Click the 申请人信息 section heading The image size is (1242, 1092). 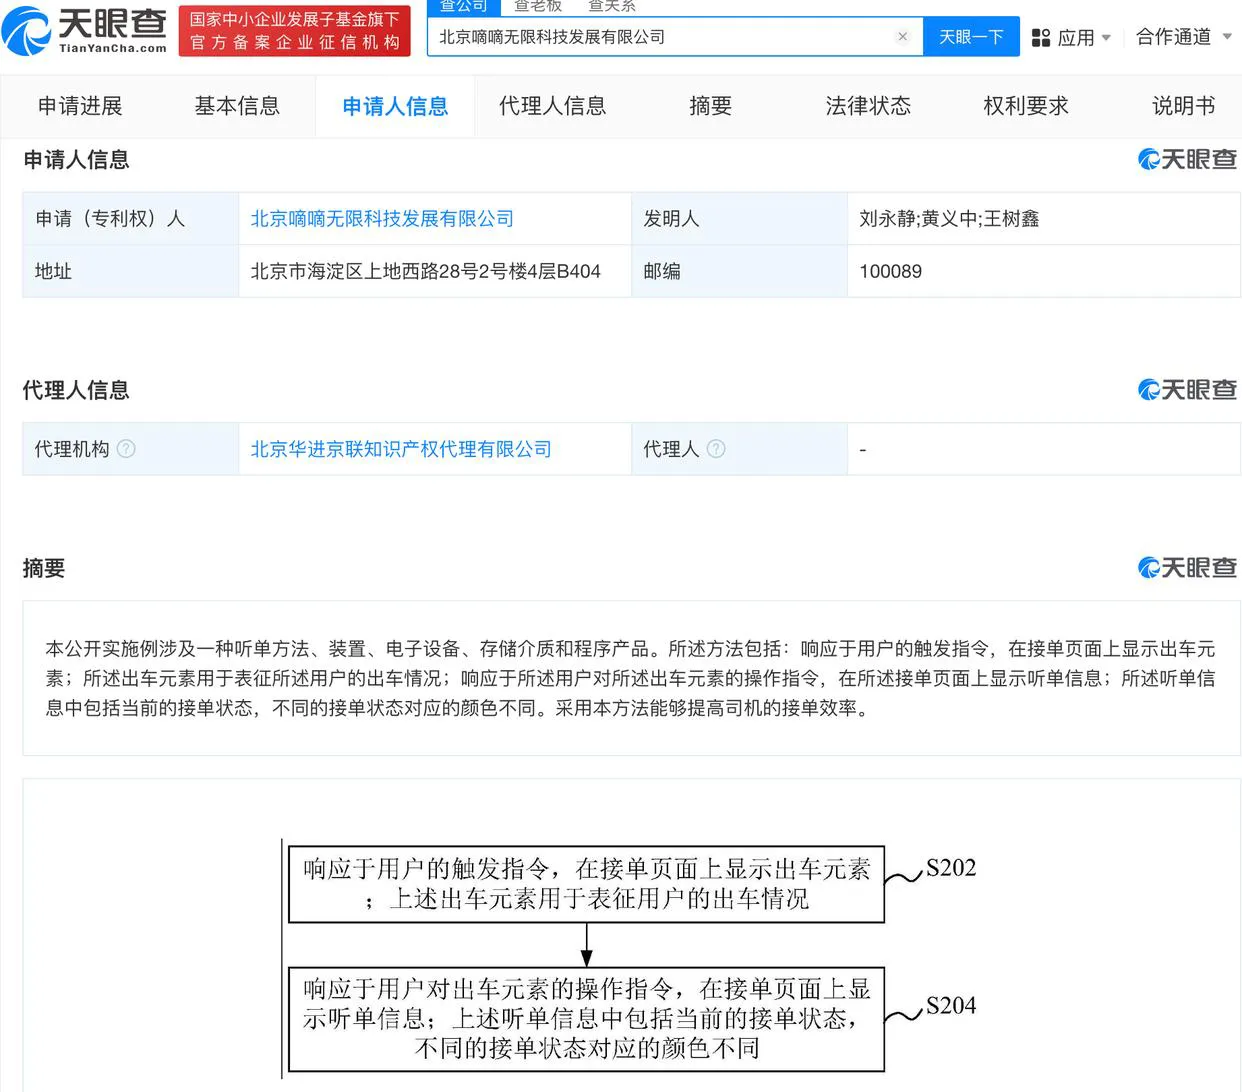(76, 159)
